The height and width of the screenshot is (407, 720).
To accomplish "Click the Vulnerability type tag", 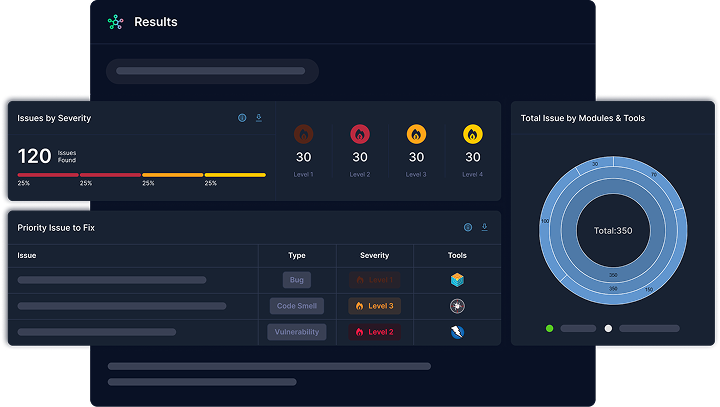I will [297, 332].
